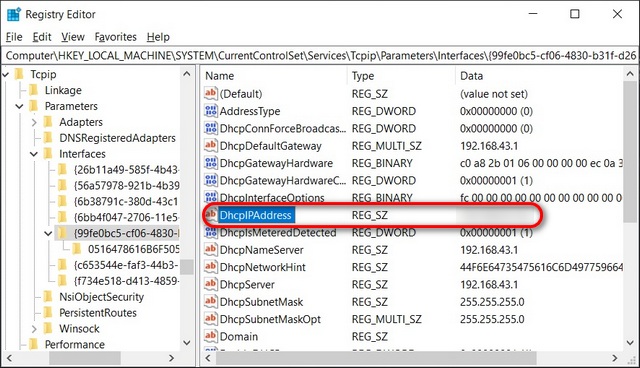Sort values by the Type column header

(363, 76)
